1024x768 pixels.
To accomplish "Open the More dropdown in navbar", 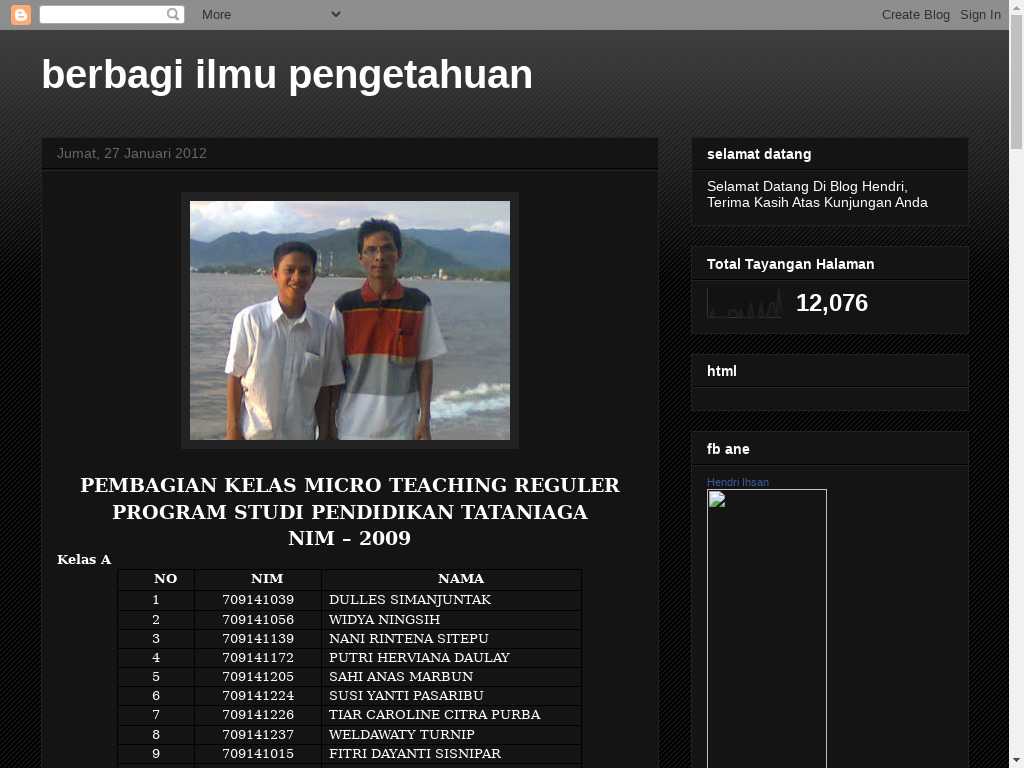I will [271, 14].
